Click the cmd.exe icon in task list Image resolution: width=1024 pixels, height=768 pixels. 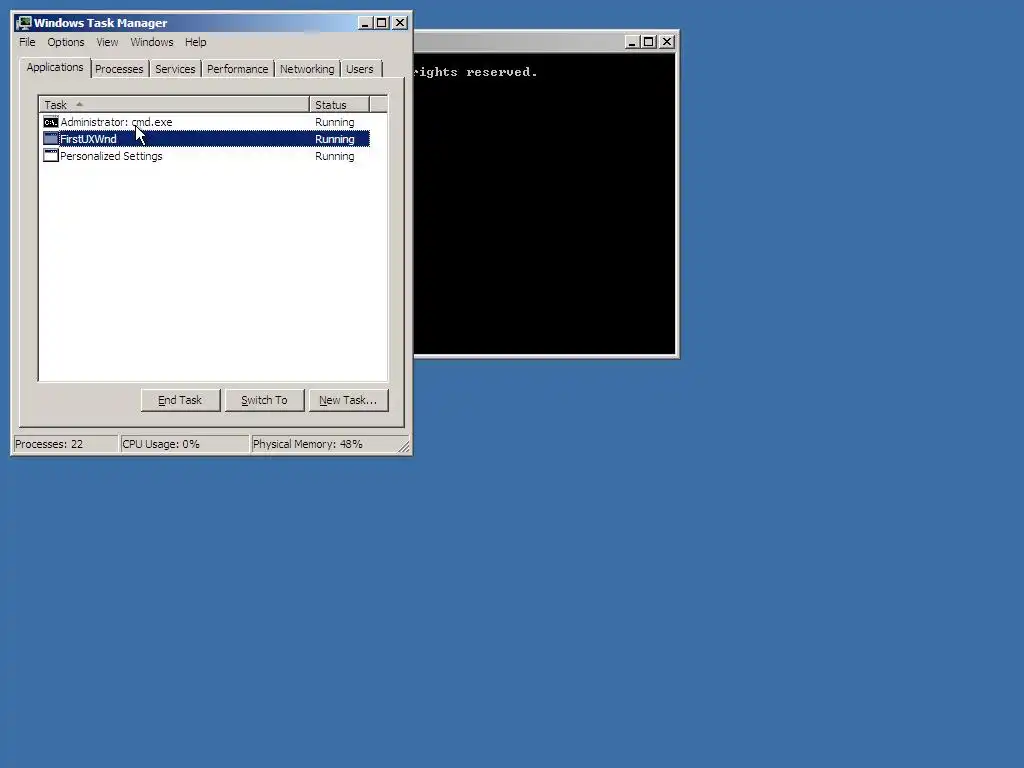(x=50, y=122)
